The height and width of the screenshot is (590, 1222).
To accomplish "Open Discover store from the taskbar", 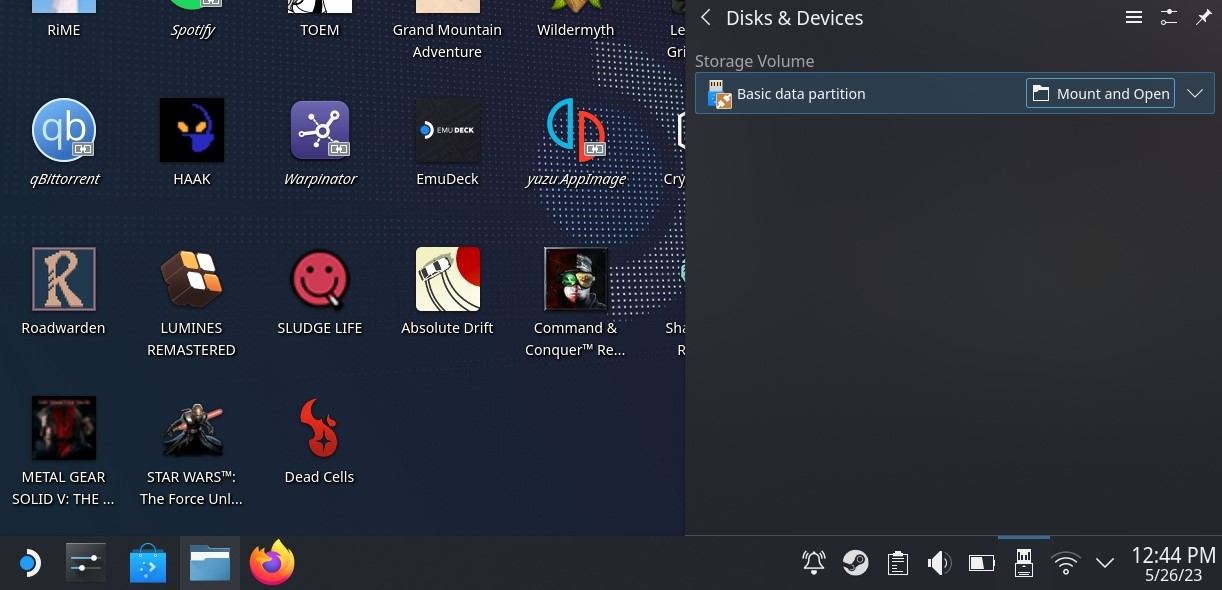I will click(x=148, y=563).
